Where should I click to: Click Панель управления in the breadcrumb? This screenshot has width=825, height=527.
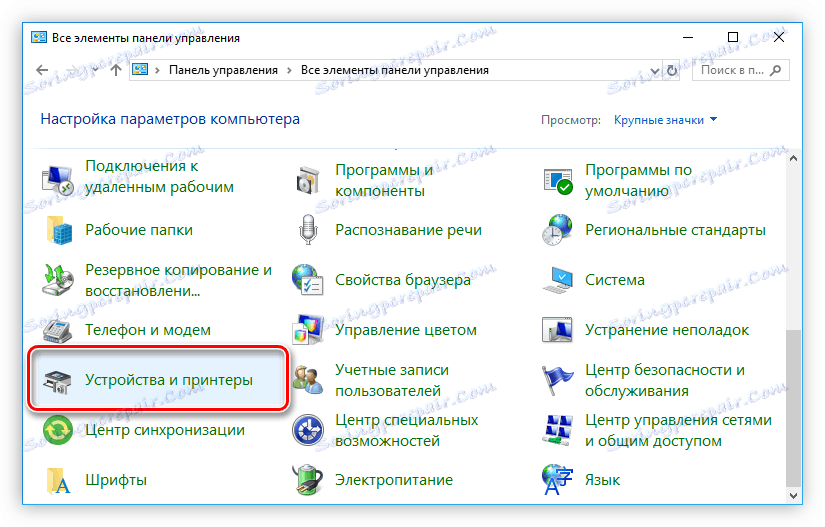223,70
